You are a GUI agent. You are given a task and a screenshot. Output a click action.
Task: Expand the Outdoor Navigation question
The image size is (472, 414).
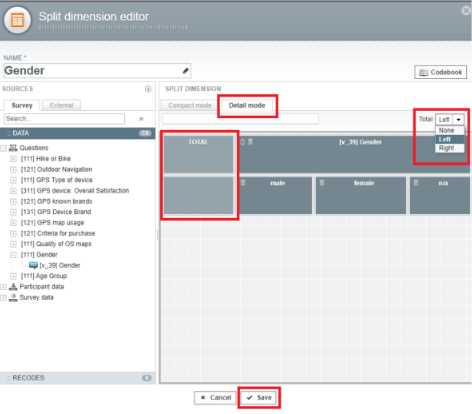tap(13, 170)
